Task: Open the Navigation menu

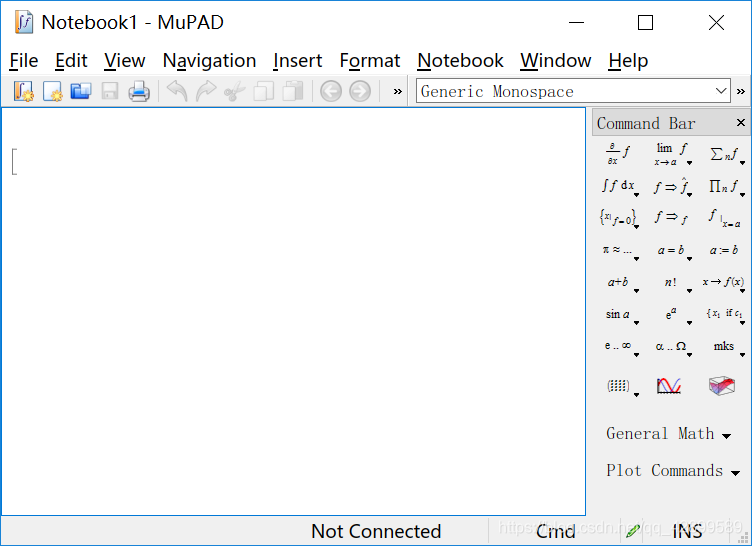Action: pos(209,60)
